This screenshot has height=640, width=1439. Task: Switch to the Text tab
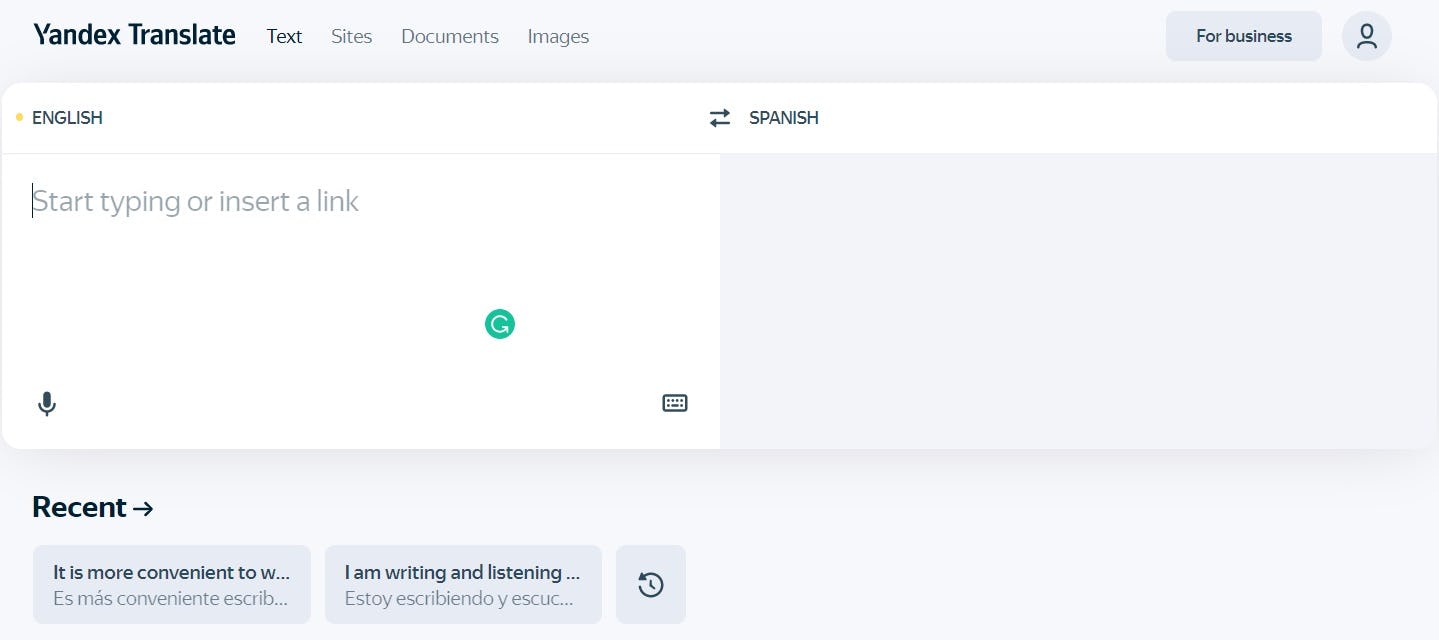(284, 37)
